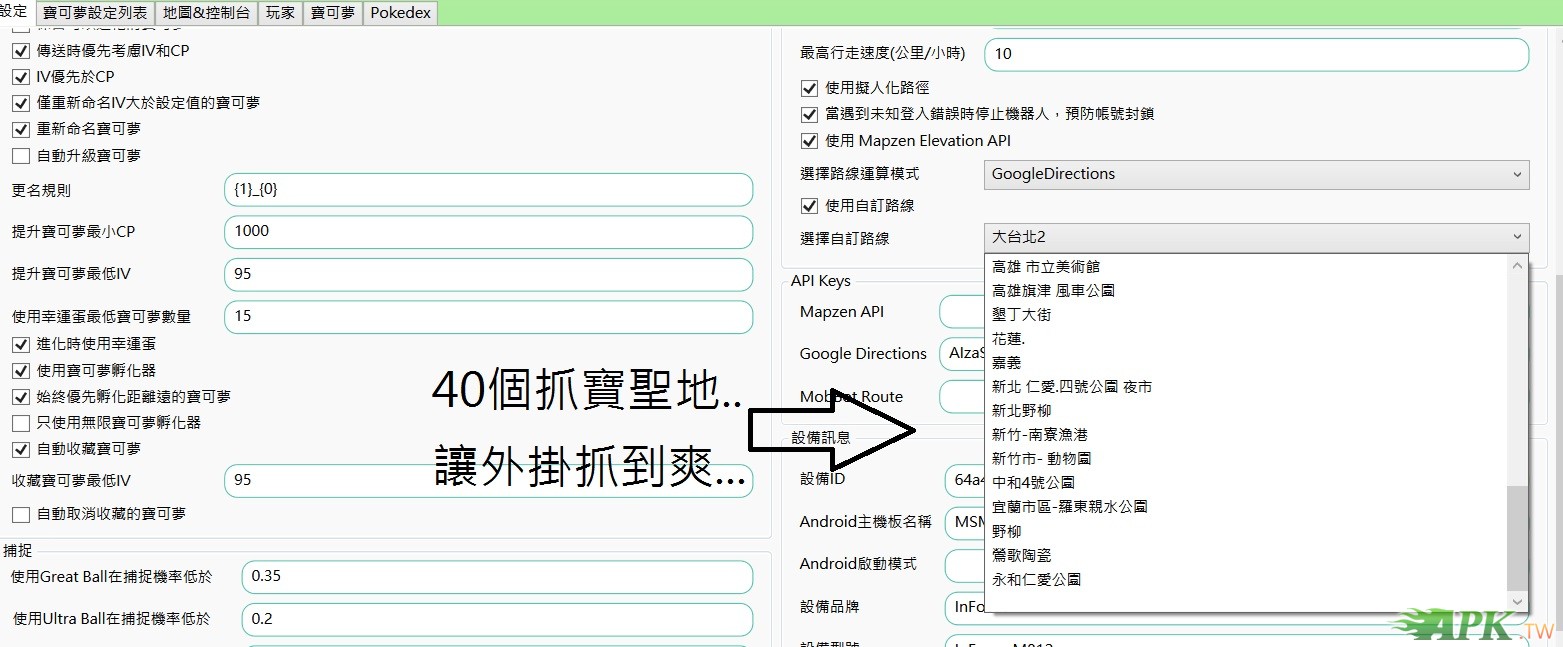Click the route list scrollbar down arrow
Image resolution: width=1563 pixels, height=647 pixels.
tap(1518, 602)
